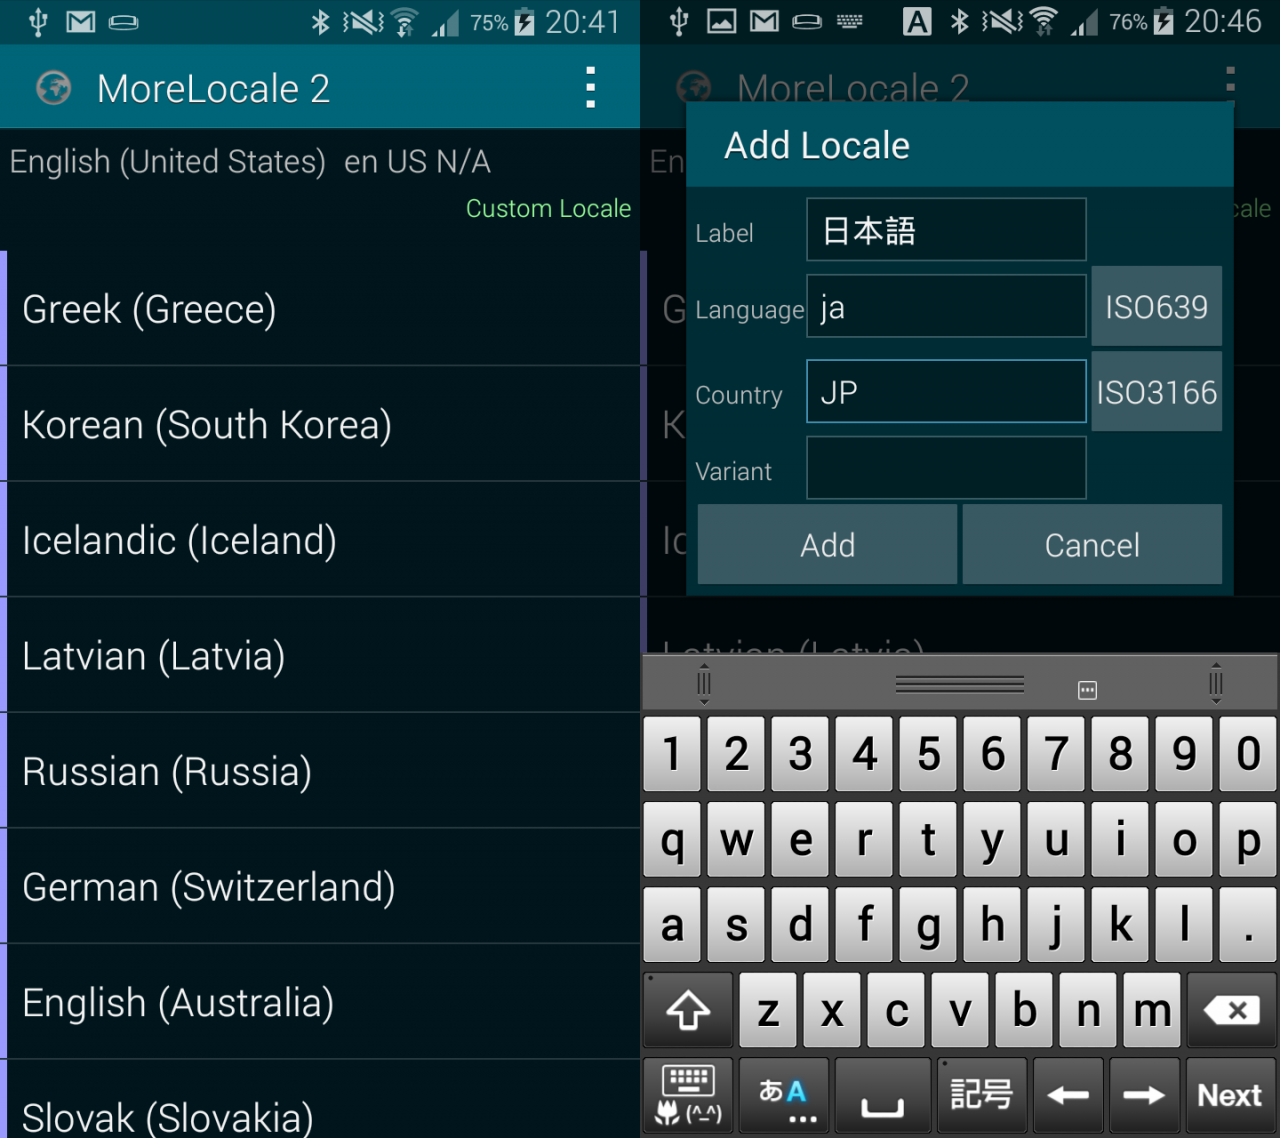Tap the picture notification icon on right status bar
The width and height of the screenshot is (1280, 1138).
[721, 21]
